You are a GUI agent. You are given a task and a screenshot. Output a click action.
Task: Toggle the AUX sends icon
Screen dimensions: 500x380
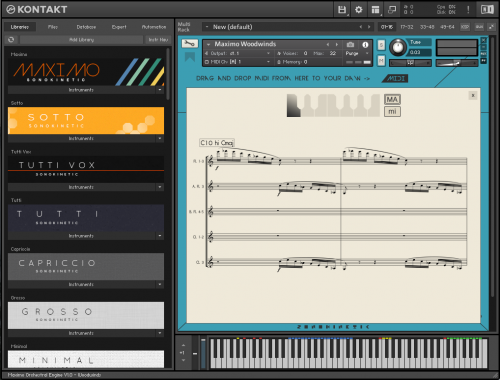[484, 54]
